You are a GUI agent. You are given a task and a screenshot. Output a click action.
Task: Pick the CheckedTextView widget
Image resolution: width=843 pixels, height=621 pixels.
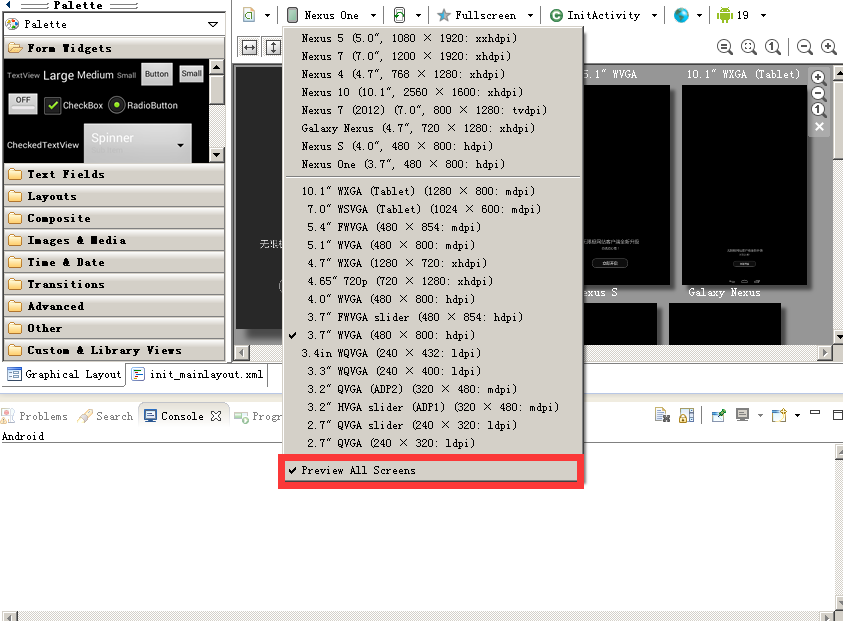pos(42,145)
